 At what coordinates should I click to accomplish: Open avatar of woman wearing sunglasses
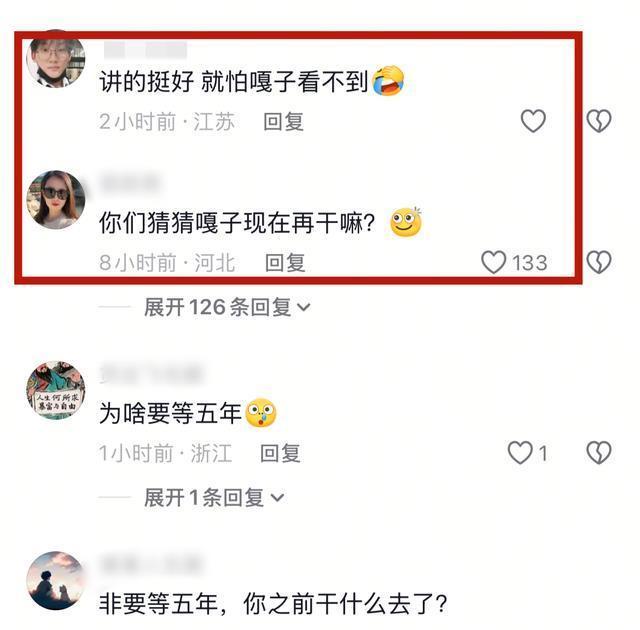pos(56,200)
